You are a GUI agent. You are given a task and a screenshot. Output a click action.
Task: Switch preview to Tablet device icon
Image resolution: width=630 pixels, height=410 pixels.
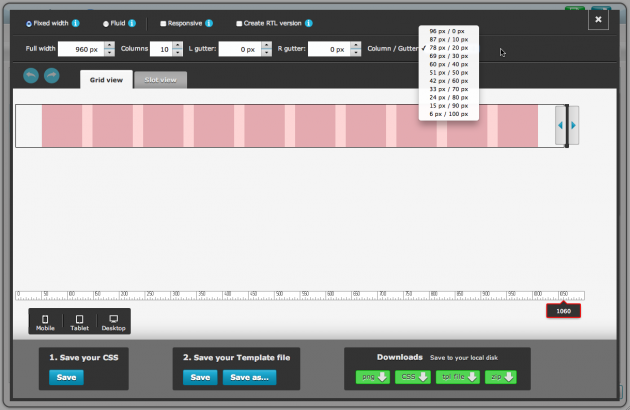pos(79,321)
